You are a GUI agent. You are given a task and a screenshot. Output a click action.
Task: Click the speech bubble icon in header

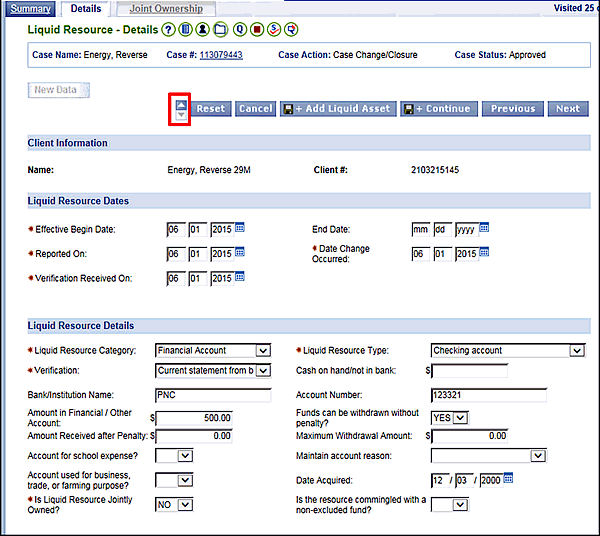tap(290, 30)
